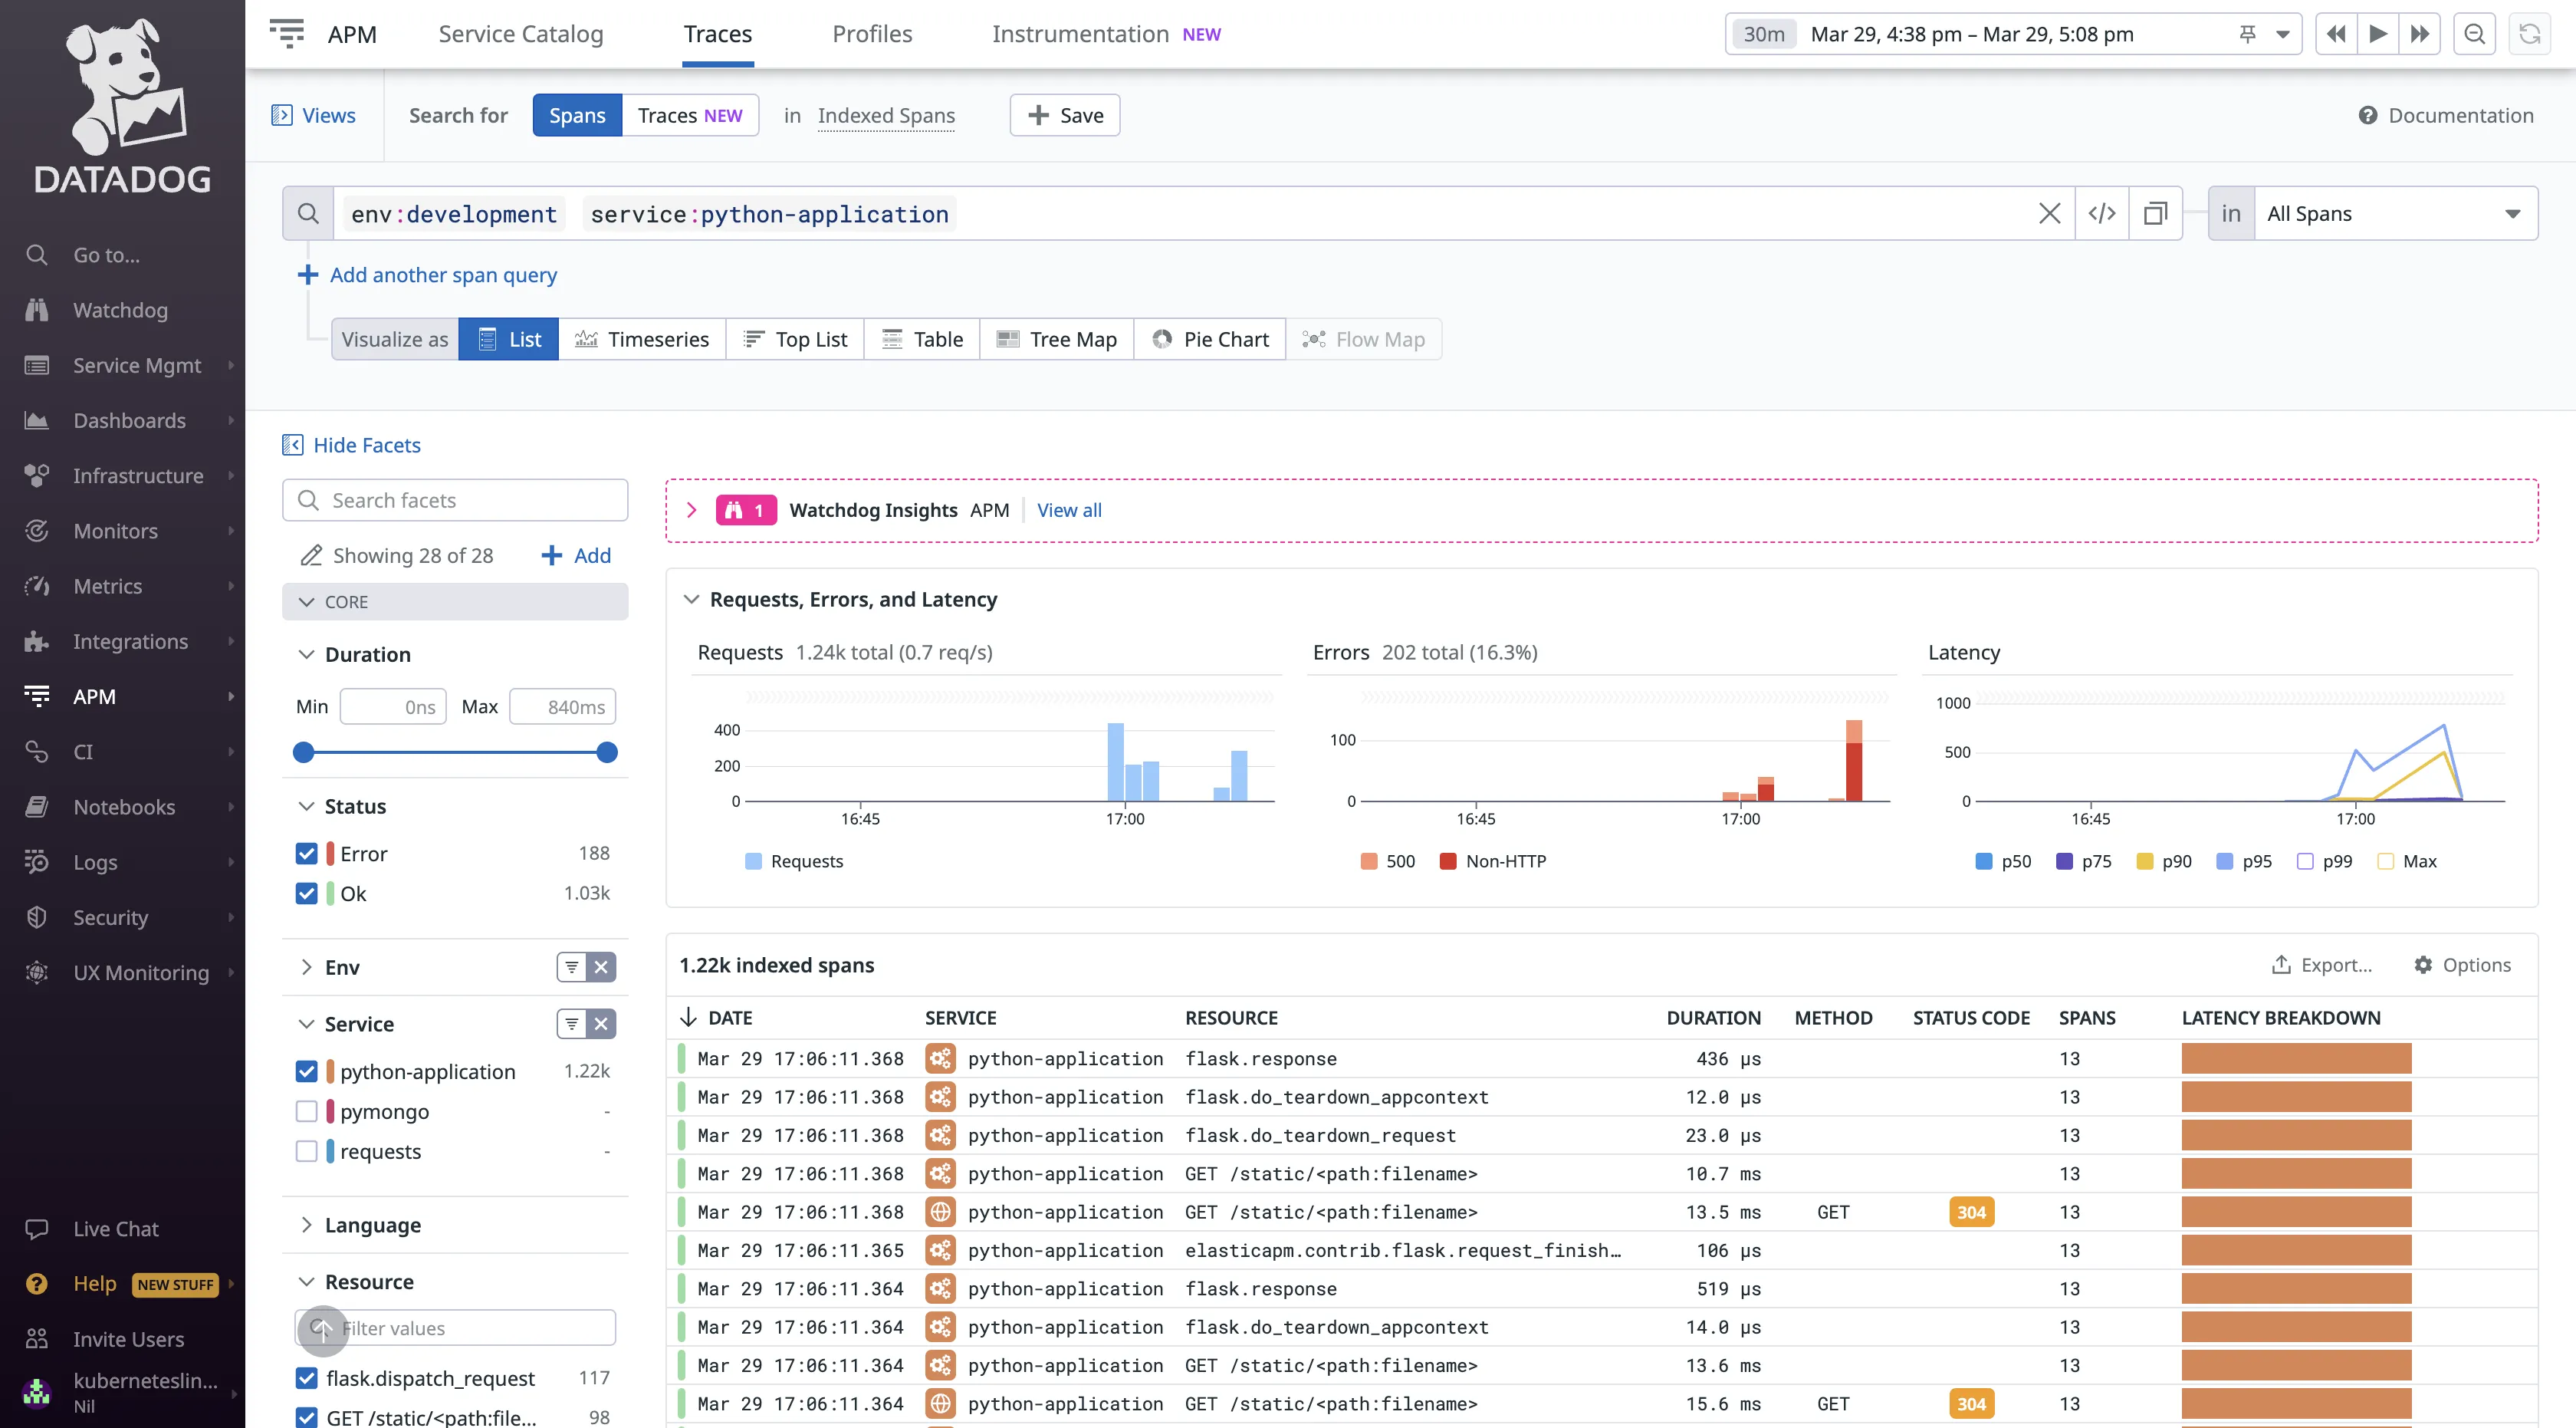Uncheck python-application service checkbox
2576x1428 pixels.
(307, 1071)
